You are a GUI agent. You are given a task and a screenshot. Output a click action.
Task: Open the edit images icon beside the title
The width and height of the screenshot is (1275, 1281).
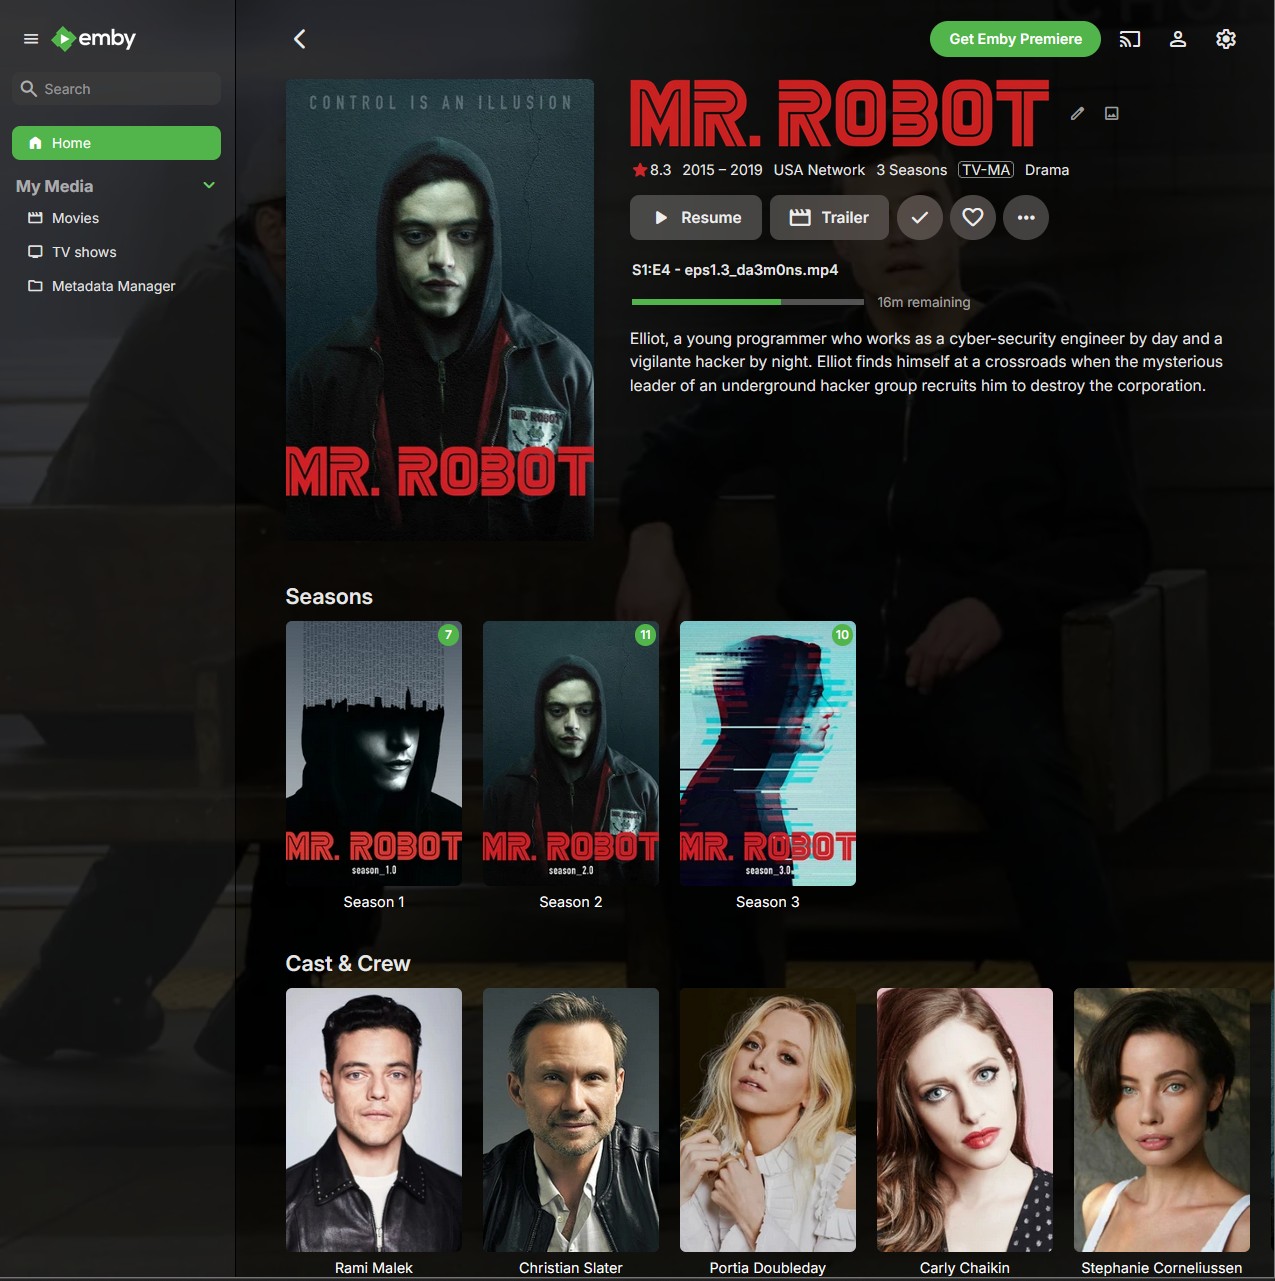tap(1112, 113)
